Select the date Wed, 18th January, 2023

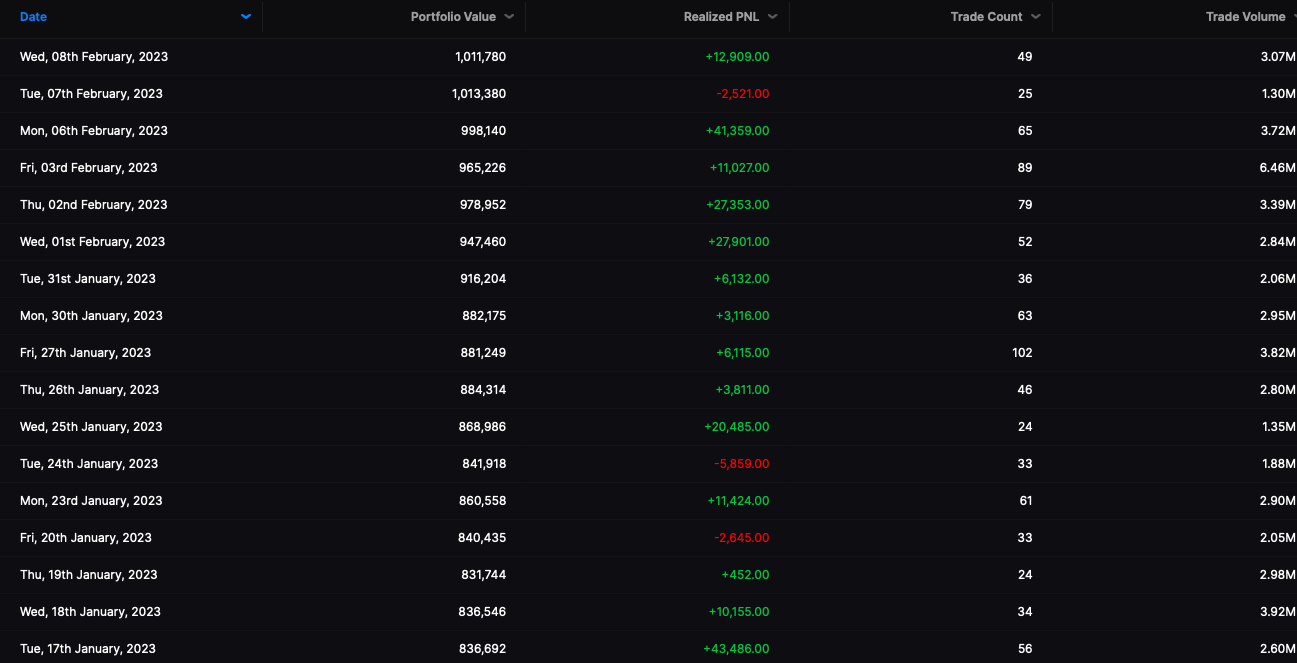coord(90,612)
